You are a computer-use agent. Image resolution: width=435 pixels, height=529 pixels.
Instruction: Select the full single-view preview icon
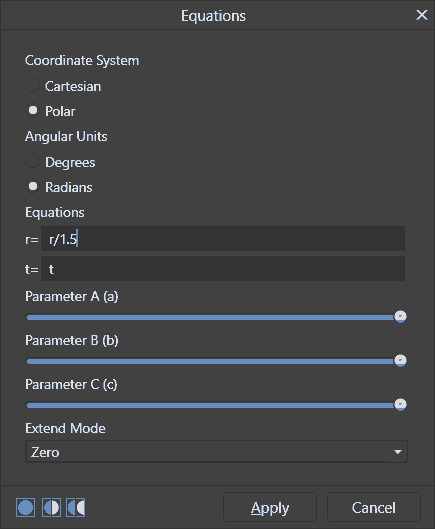point(25,507)
